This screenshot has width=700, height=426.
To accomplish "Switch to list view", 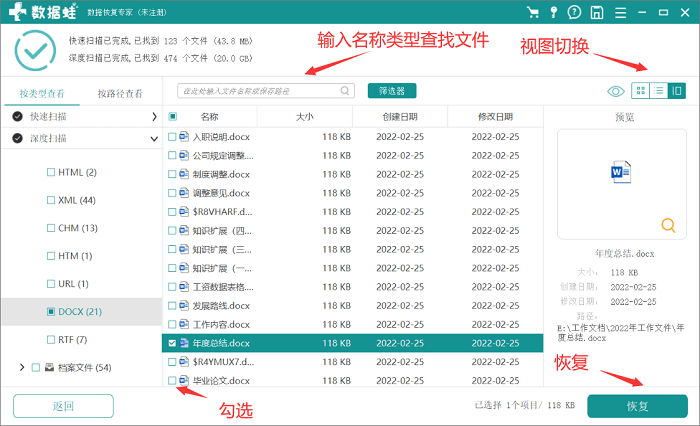I will pyautogui.click(x=658, y=91).
